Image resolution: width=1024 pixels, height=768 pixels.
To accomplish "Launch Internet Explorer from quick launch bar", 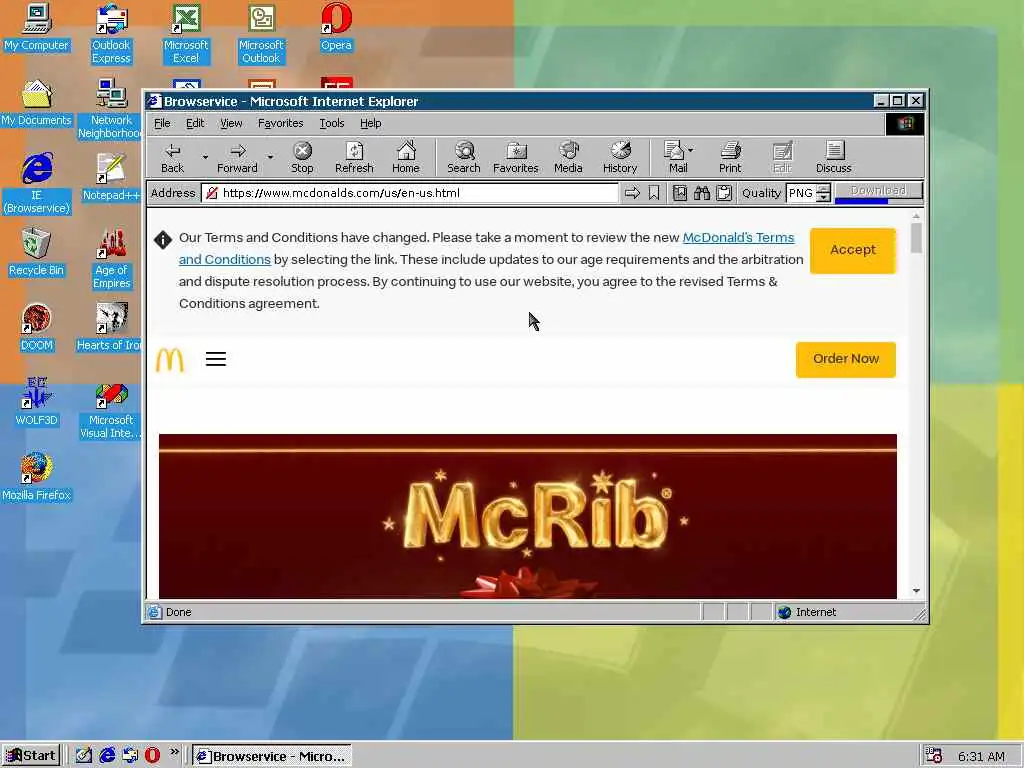I will coord(107,756).
